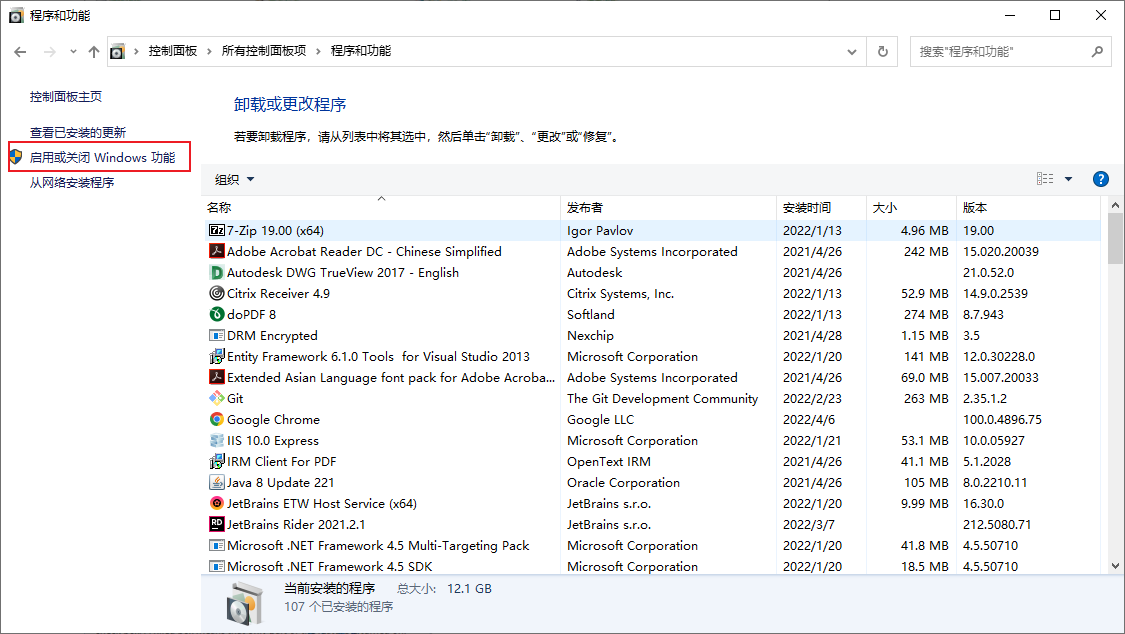Open 查看已安装的更新 link
This screenshot has width=1125, height=634.
pyautogui.click(x=77, y=133)
